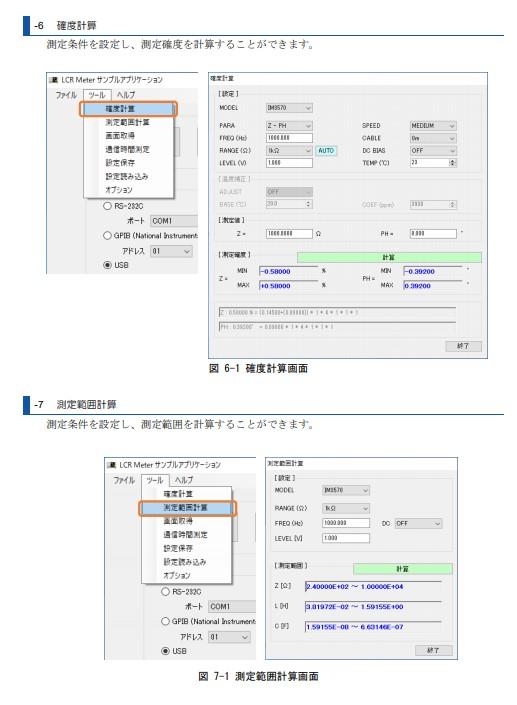Choose the highlighted 確度計算 menu entry in figure 6-1
This screenshot has width=517, height=705.
click(129, 109)
